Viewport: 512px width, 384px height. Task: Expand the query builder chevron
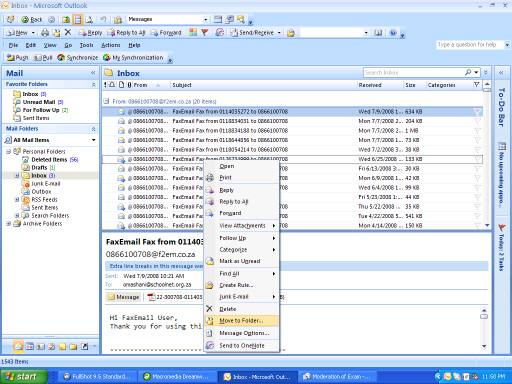click(486, 72)
